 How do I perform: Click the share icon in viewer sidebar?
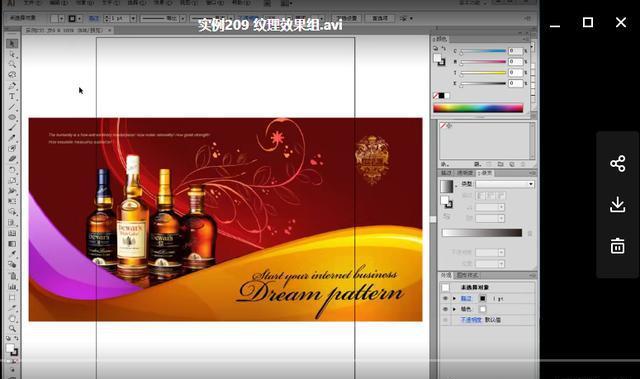(618, 163)
